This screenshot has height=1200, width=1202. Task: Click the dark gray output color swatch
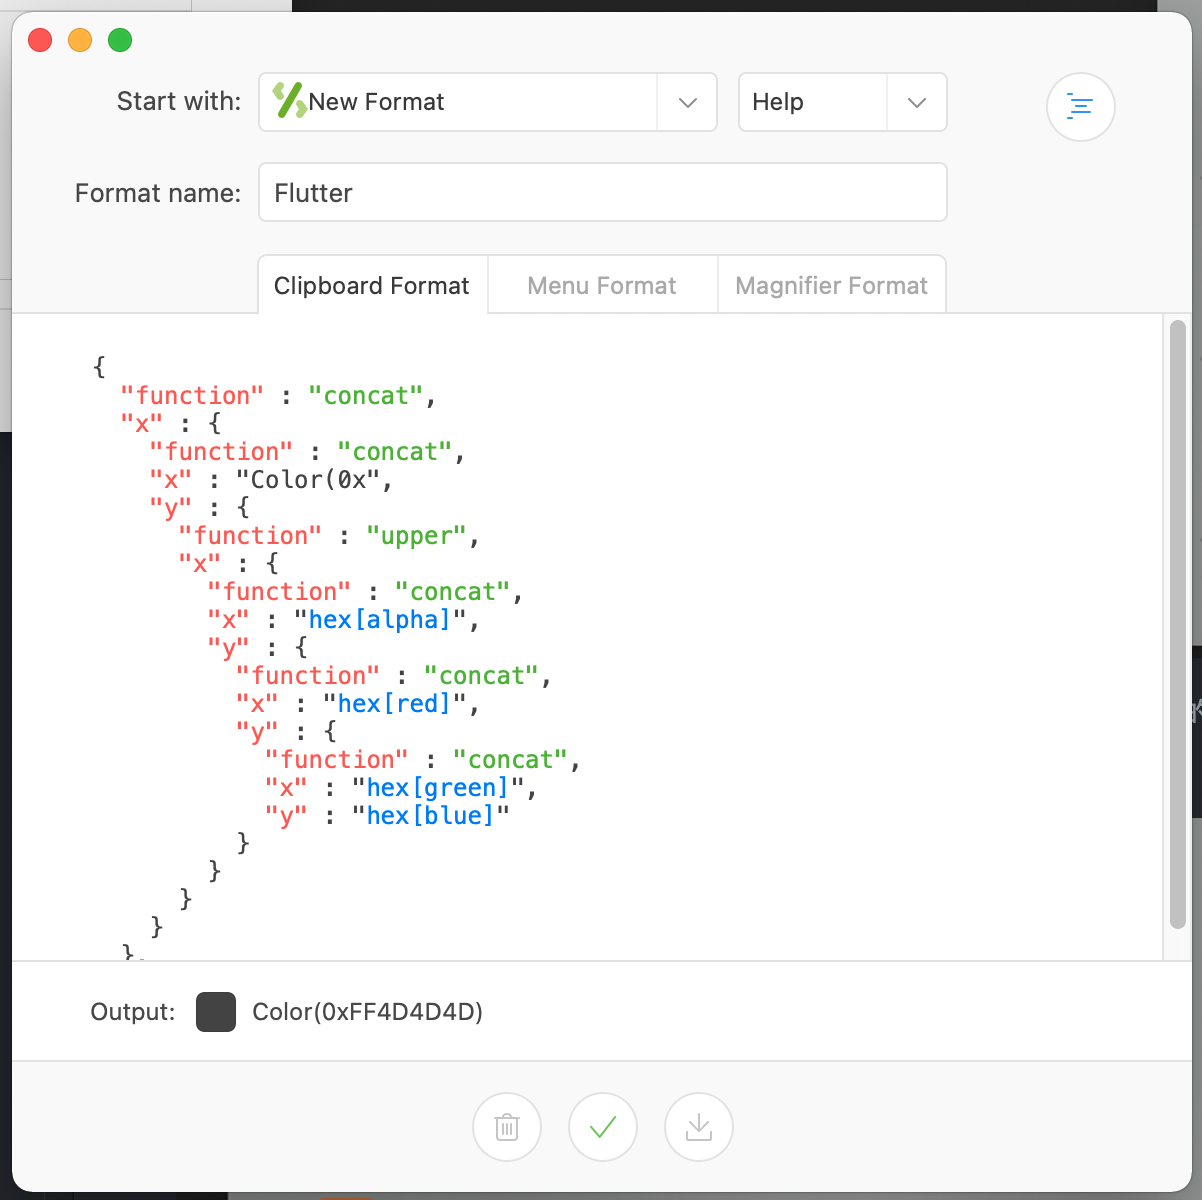click(x=216, y=1012)
